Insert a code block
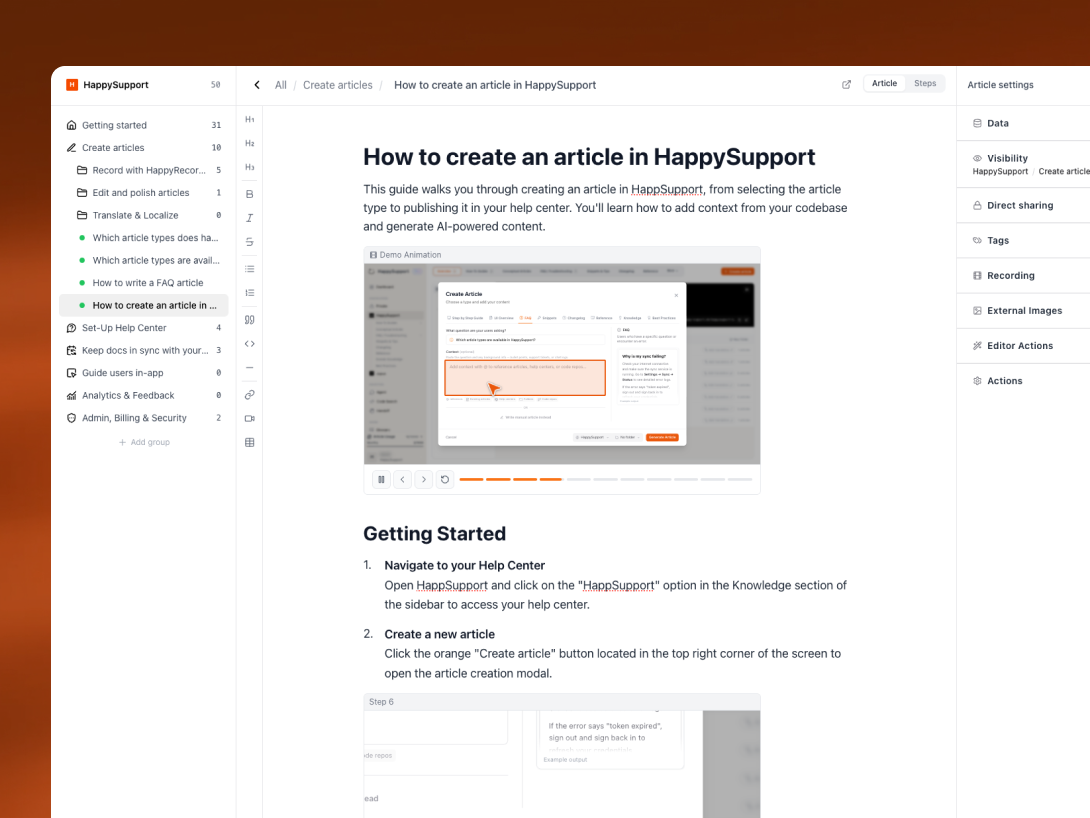1090x818 pixels. pyautogui.click(x=250, y=343)
